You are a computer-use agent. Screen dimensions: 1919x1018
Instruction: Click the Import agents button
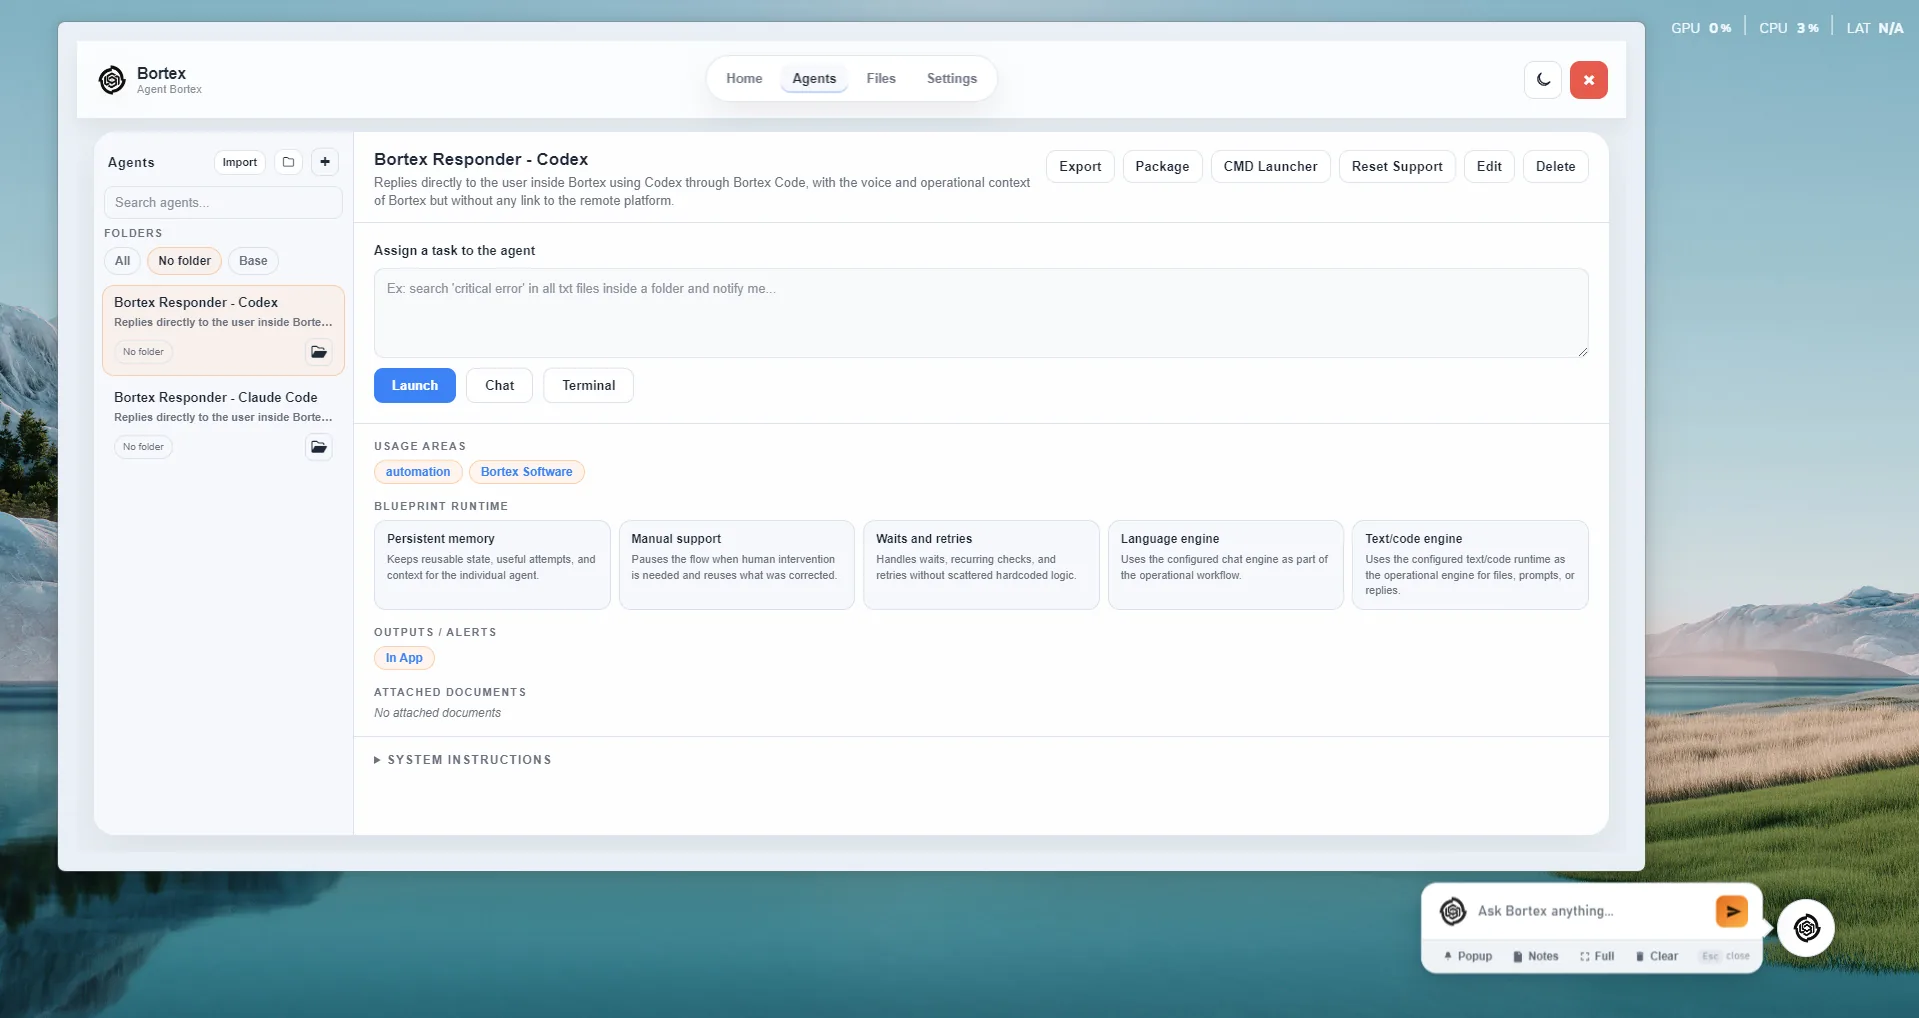click(239, 162)
